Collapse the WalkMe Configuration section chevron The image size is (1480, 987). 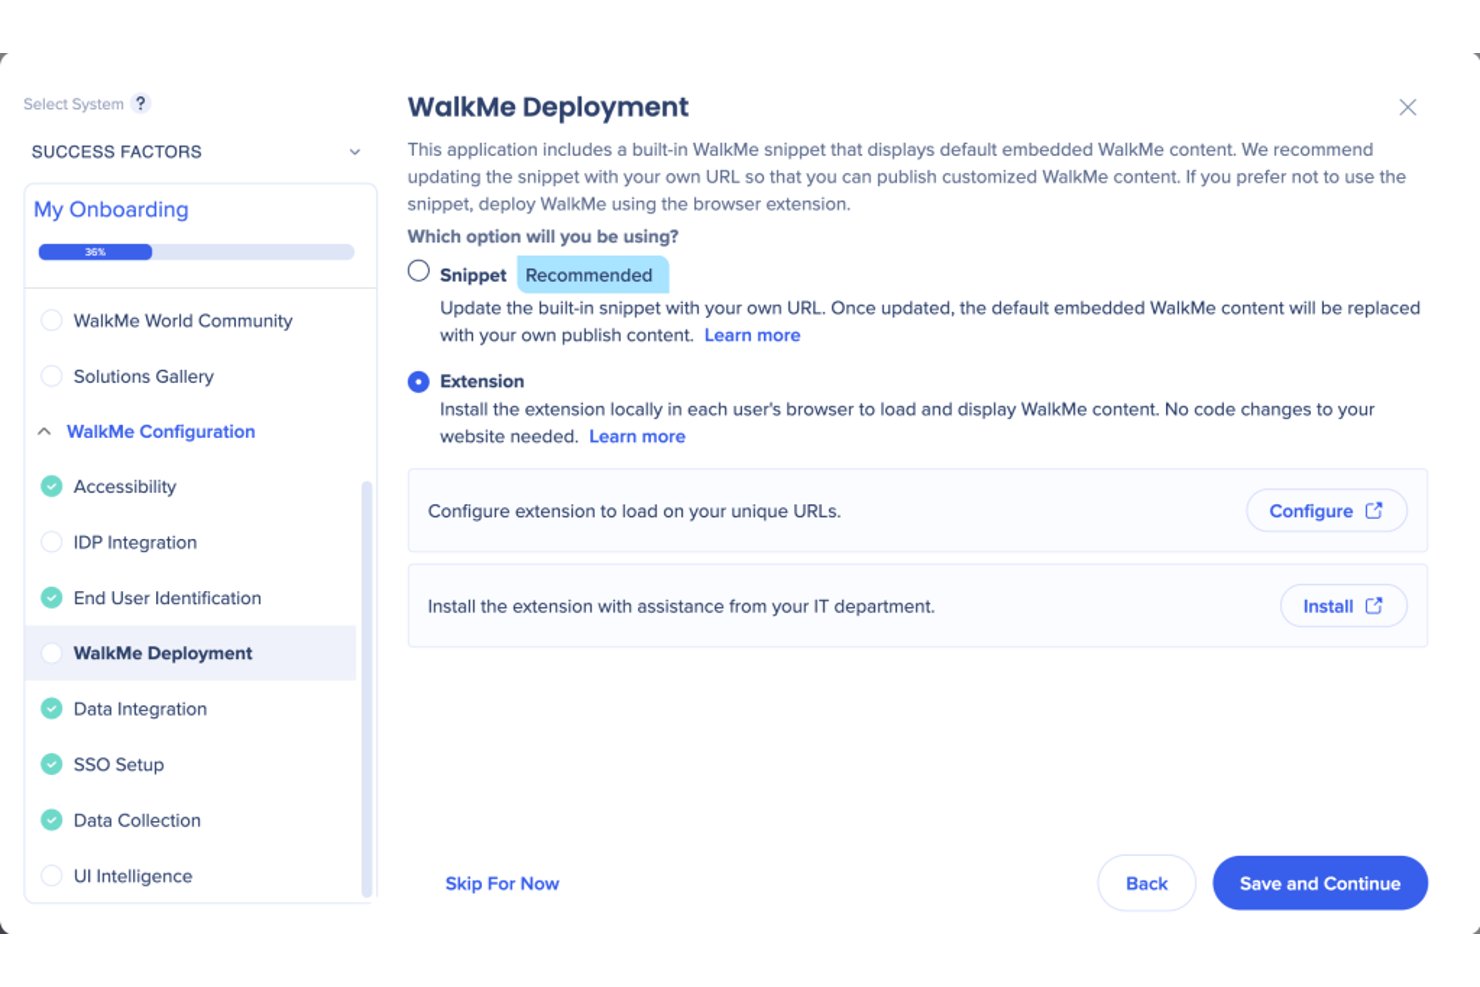coord(44,431)
